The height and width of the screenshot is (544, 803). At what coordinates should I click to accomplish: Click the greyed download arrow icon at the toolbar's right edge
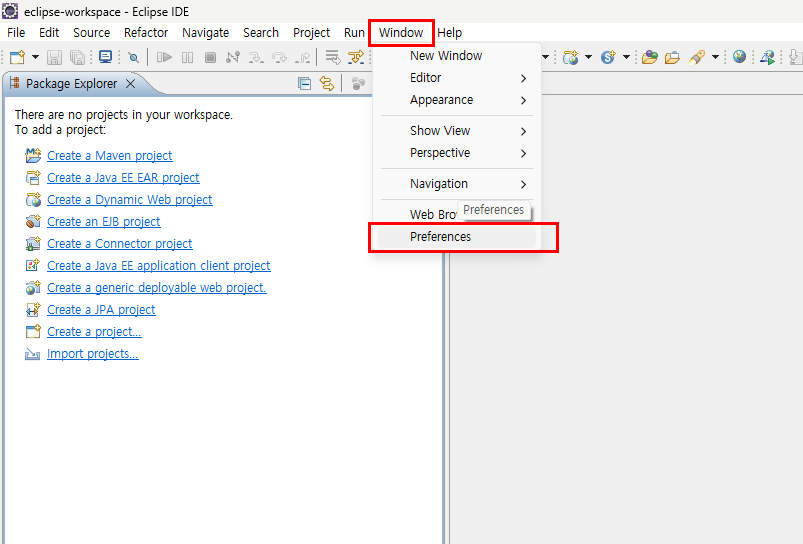(795, 57)
